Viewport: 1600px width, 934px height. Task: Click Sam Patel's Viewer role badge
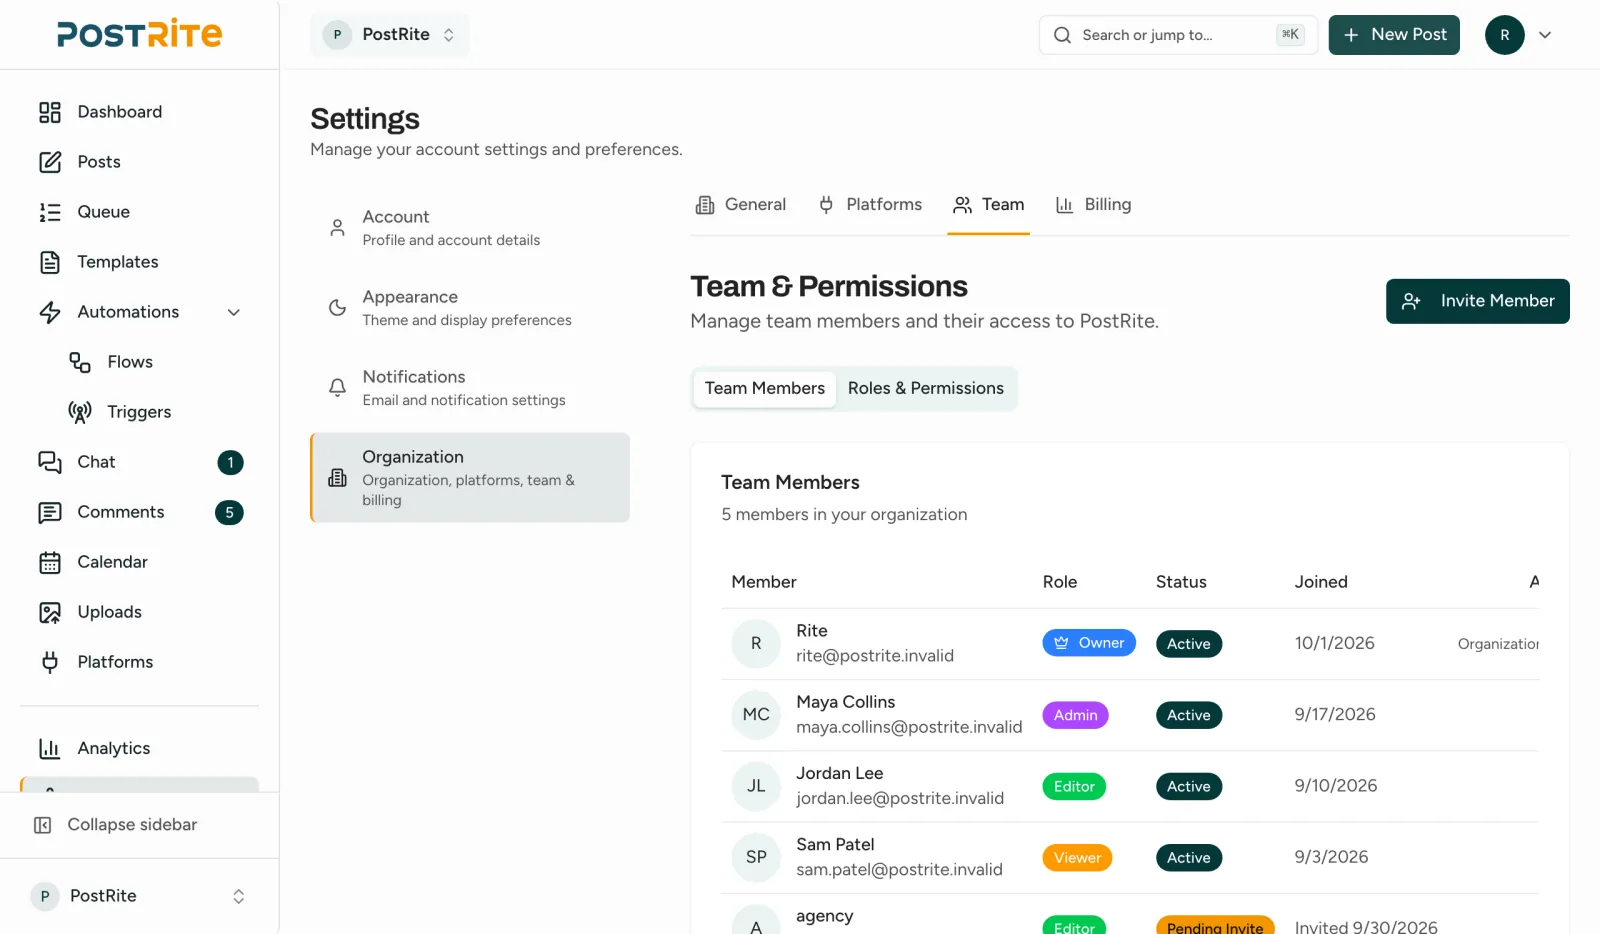pyautogui.click(x=1077, y=858)
